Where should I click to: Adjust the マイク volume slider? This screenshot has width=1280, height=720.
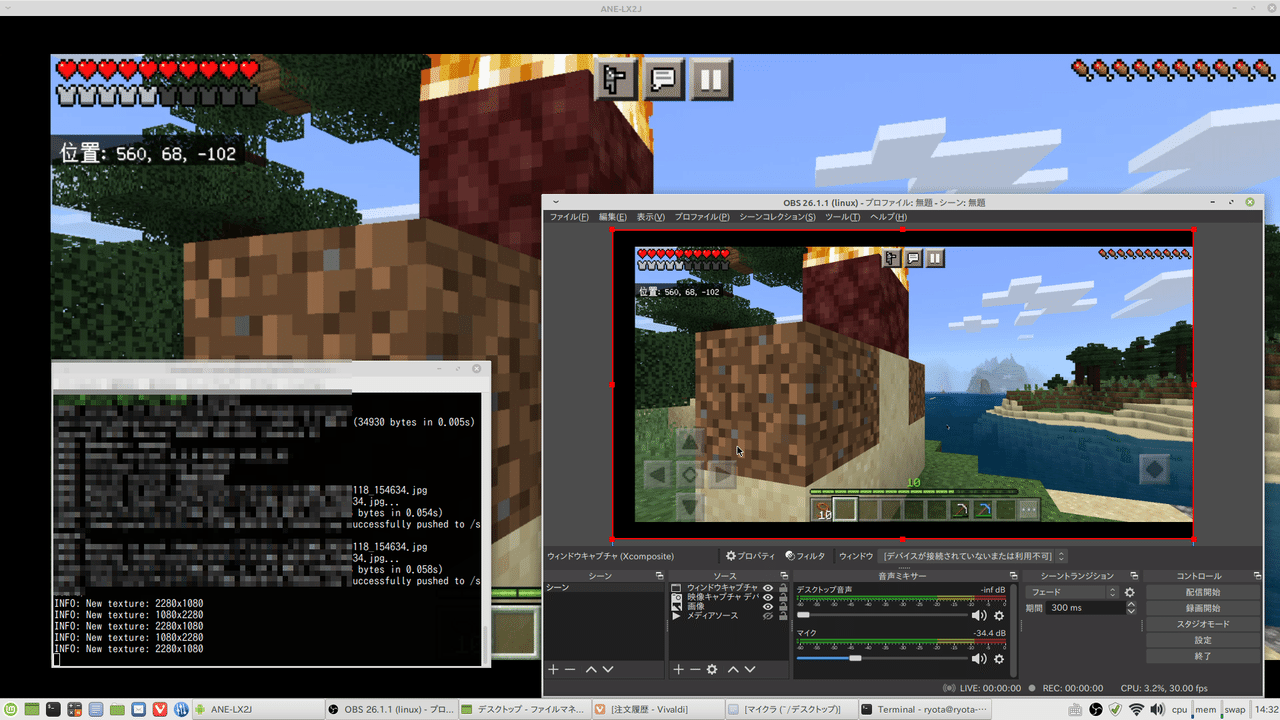pos(883,658)
